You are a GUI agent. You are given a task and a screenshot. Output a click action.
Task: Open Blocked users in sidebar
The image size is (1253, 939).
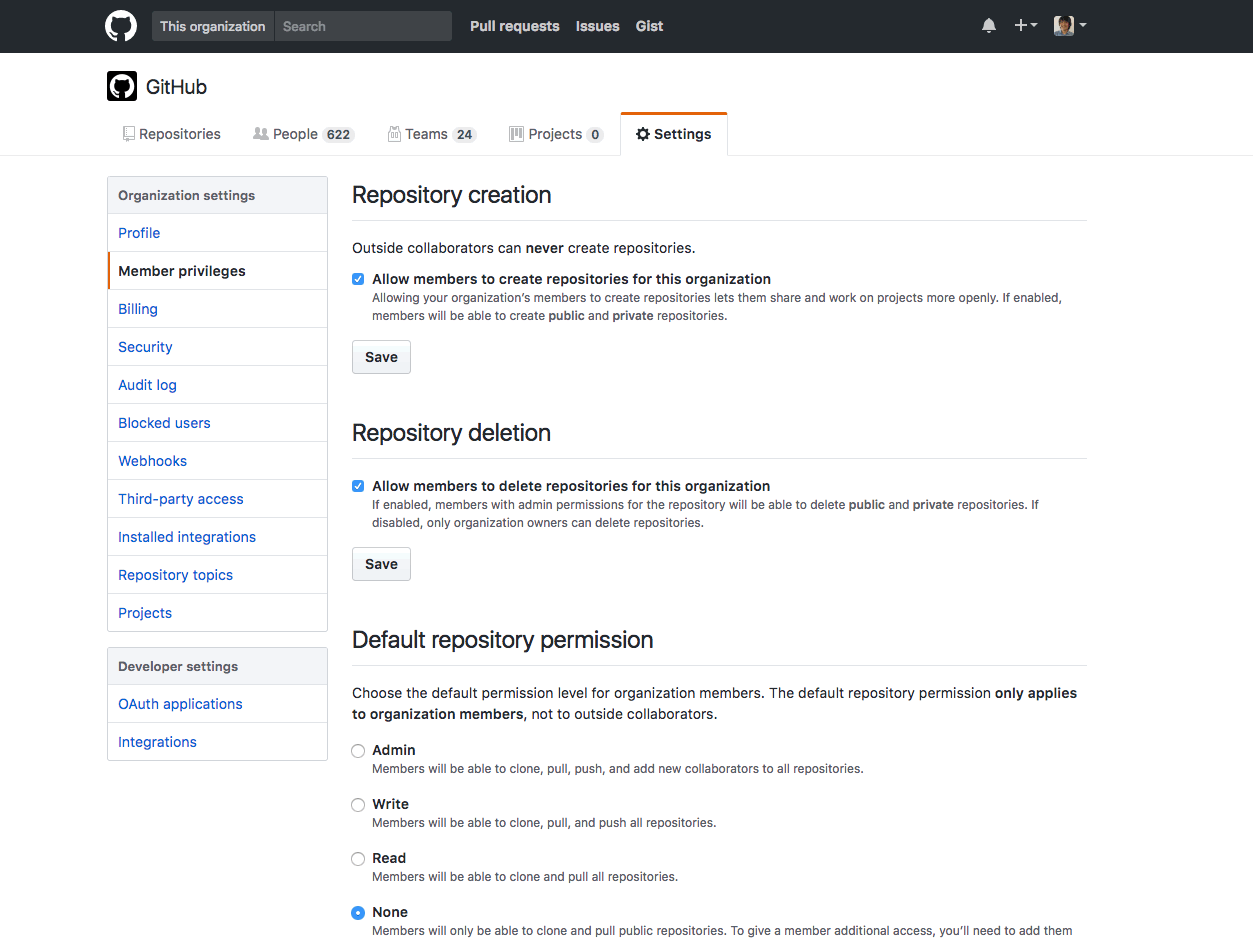(x=217, y=423)
